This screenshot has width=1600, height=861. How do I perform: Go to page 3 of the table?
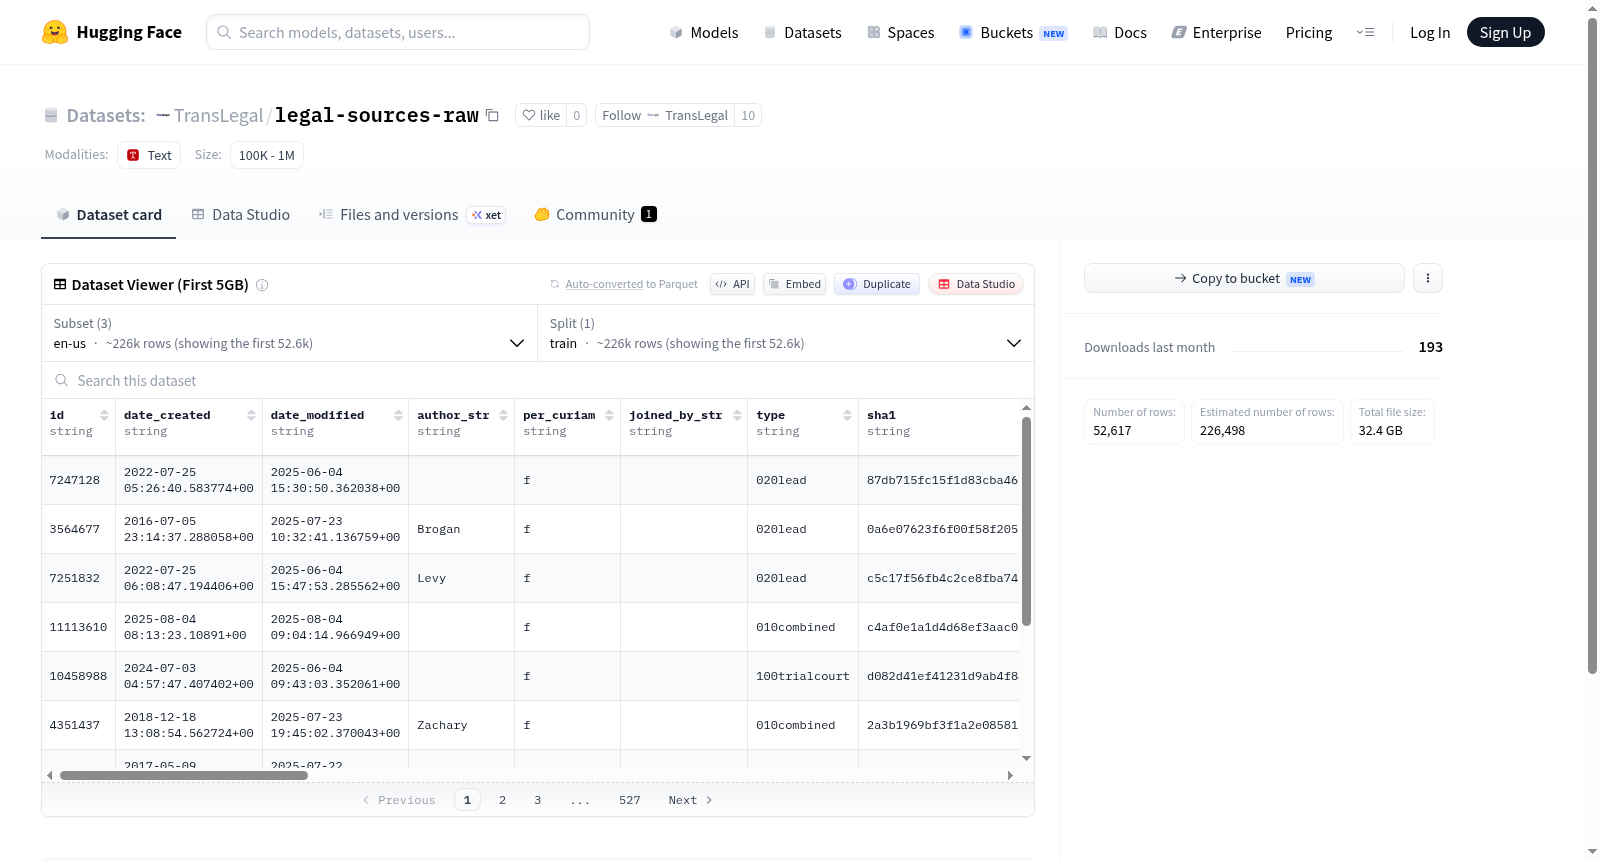537,800
